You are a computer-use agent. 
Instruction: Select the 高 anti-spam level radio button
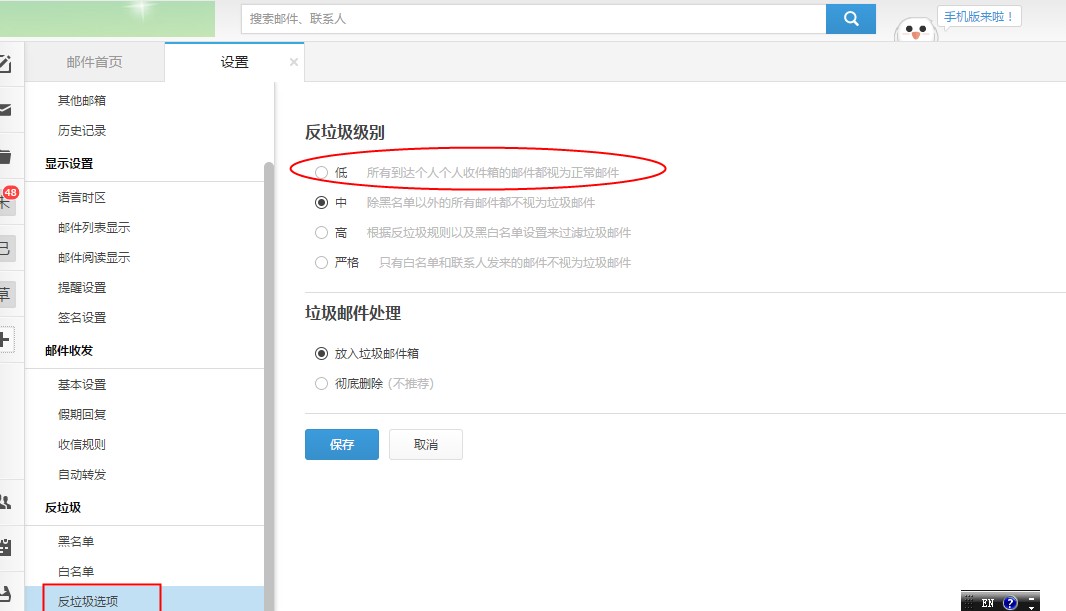coord(321,233)
